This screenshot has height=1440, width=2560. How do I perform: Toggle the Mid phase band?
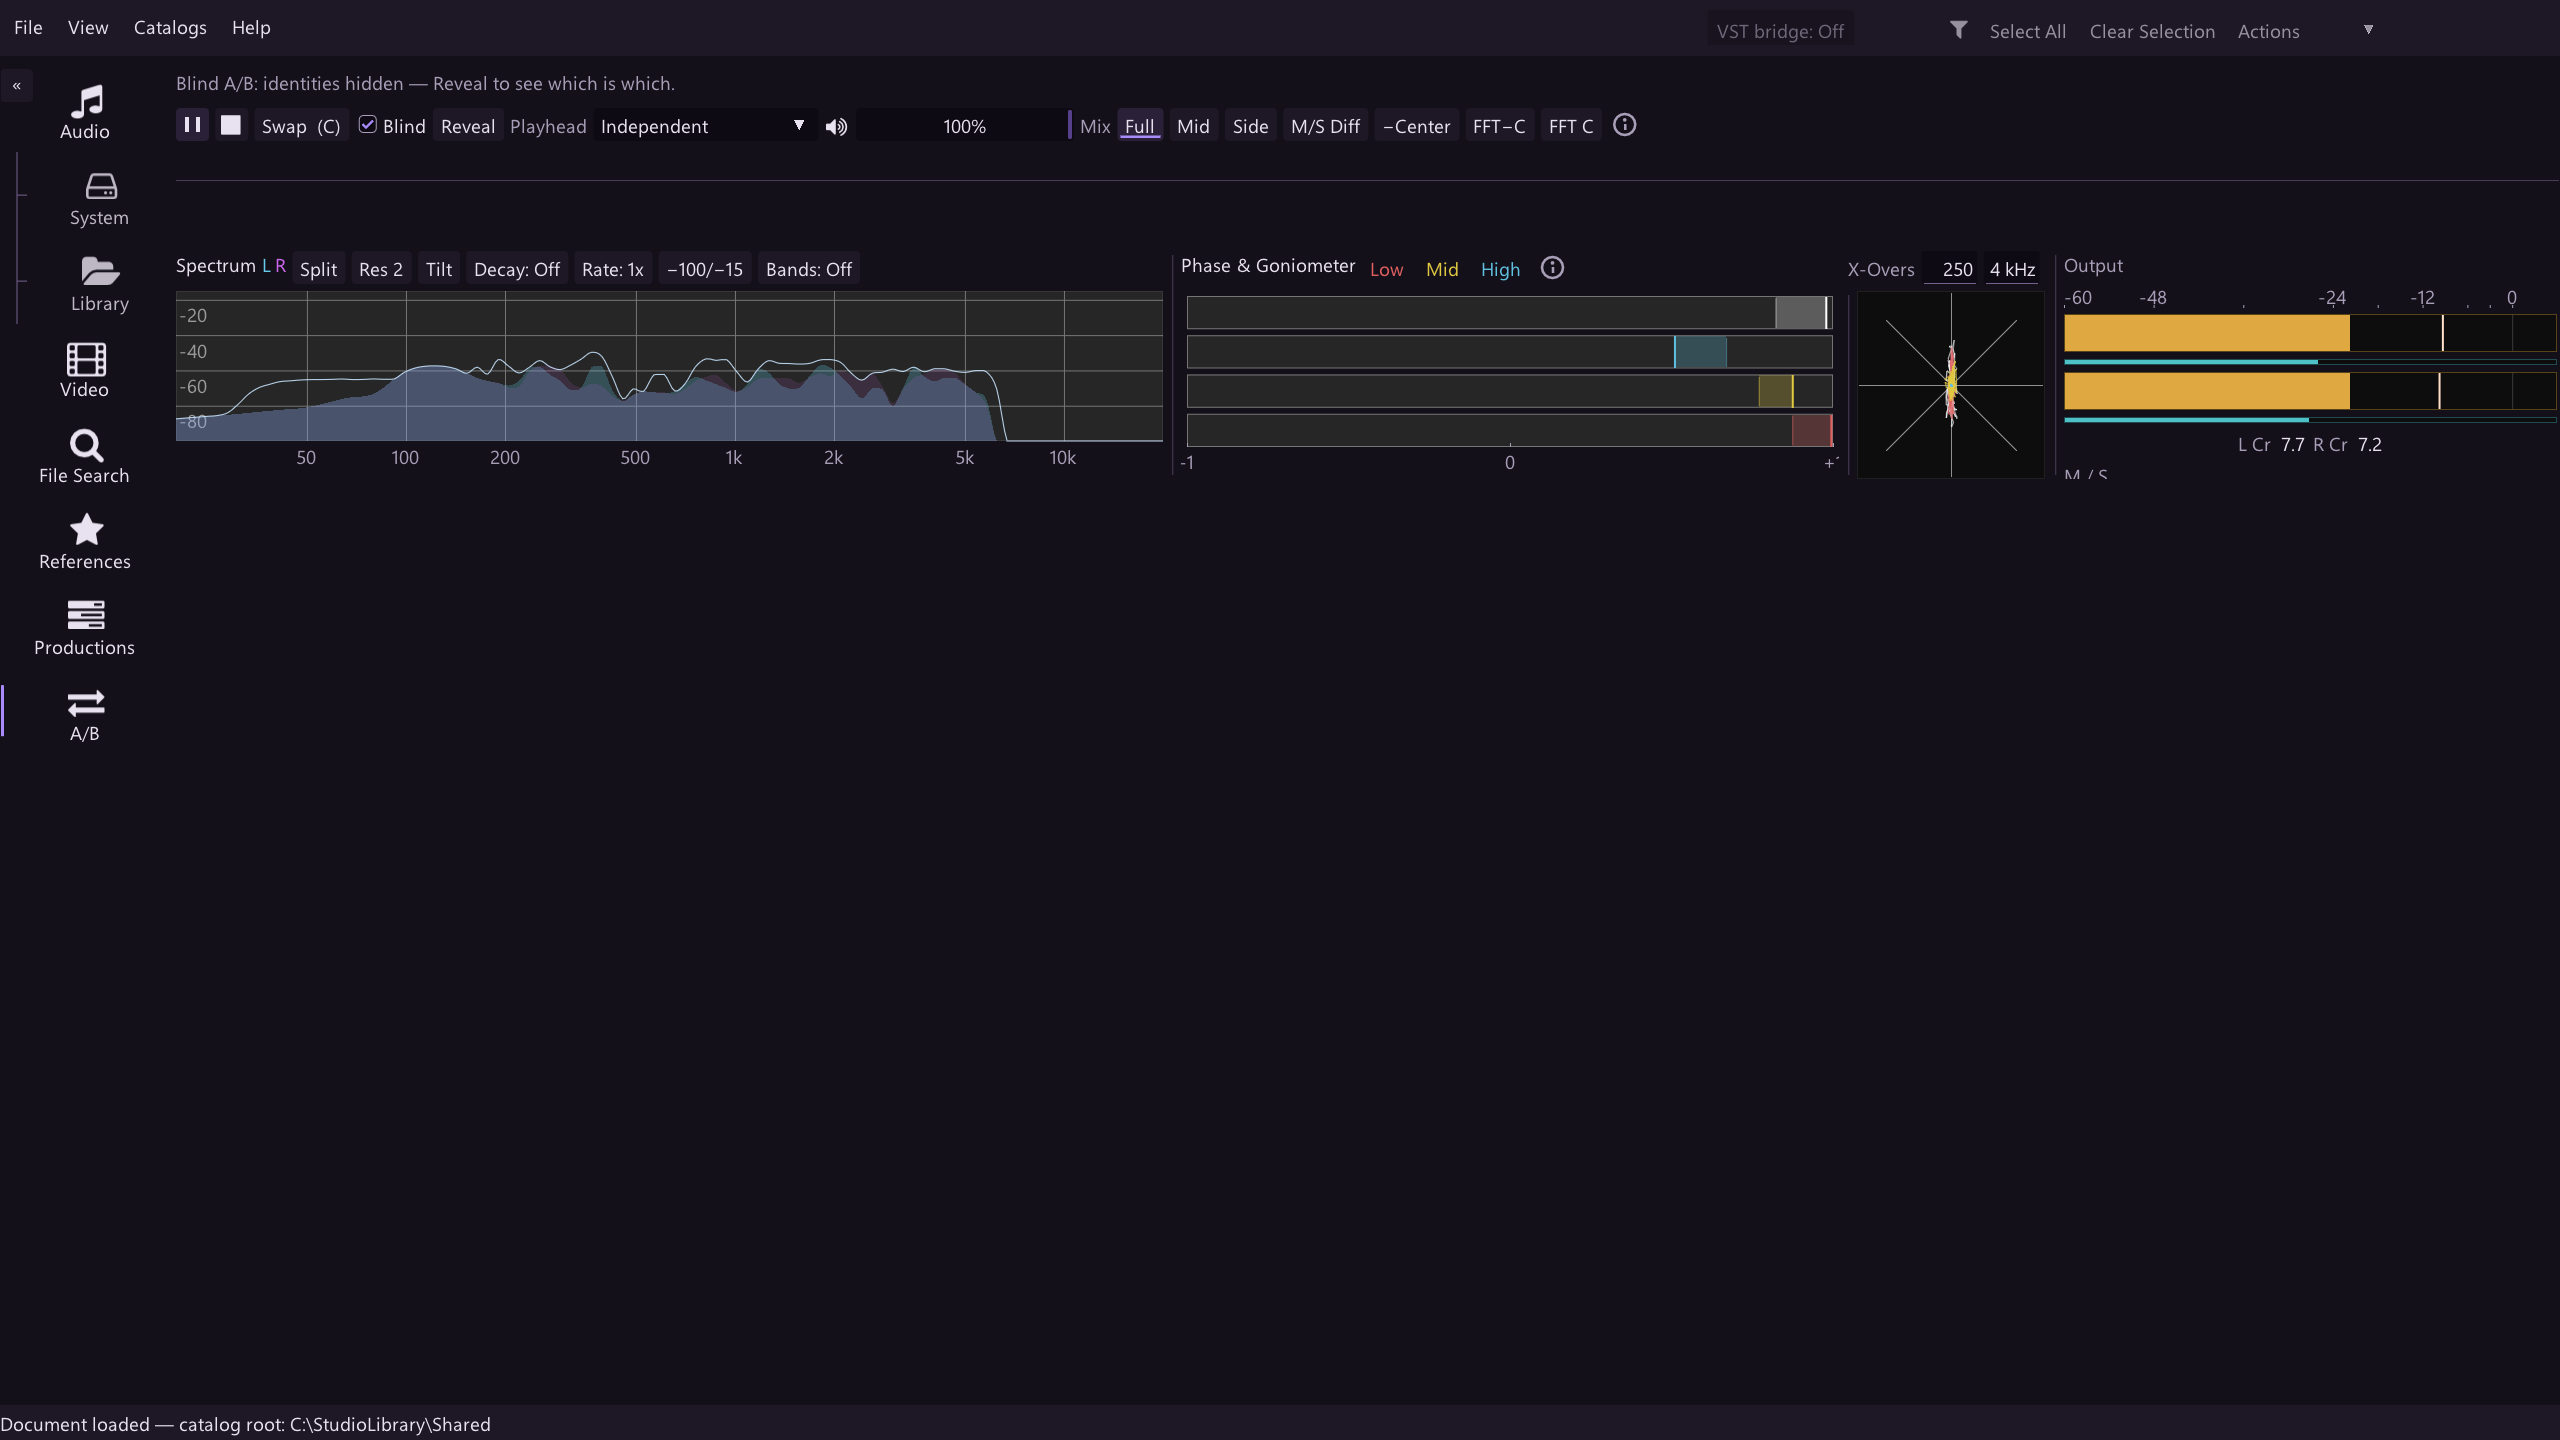click(x=1442, y=269)
